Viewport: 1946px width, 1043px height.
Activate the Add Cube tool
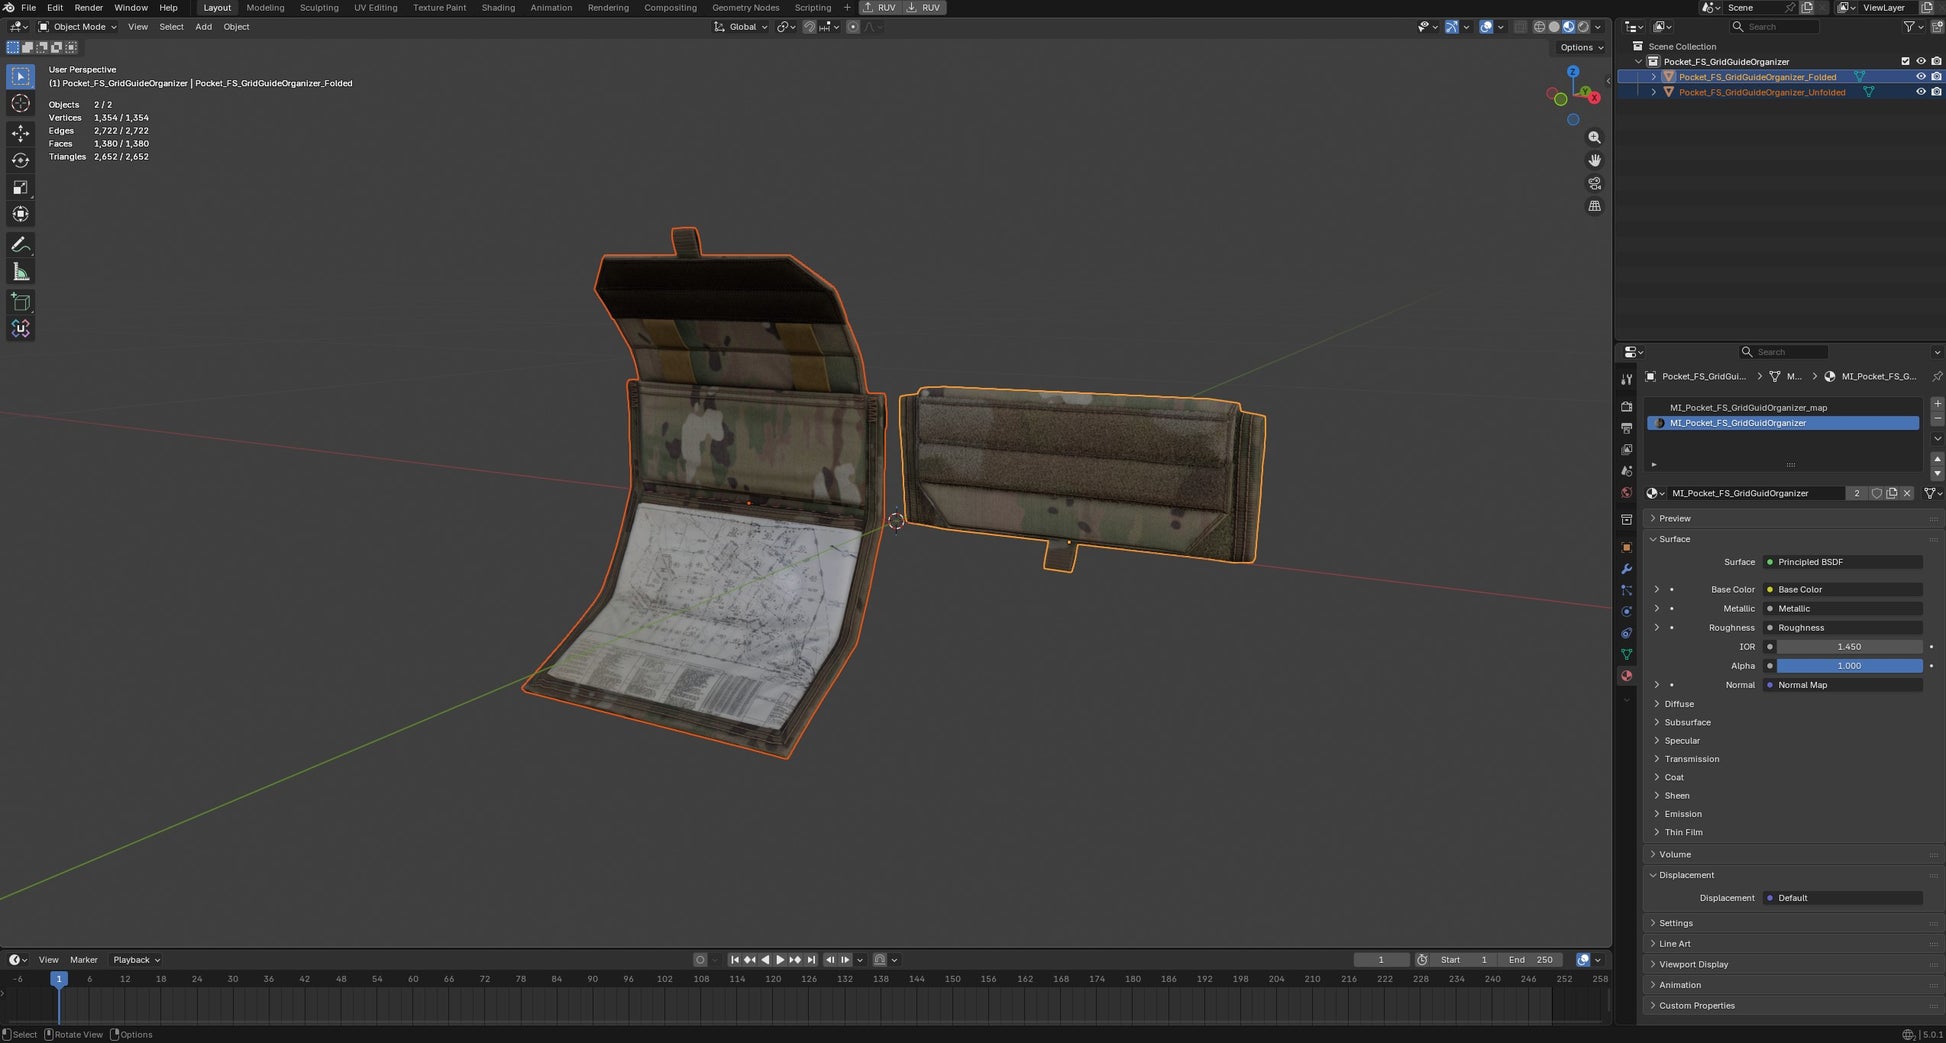tap(20, 302)
